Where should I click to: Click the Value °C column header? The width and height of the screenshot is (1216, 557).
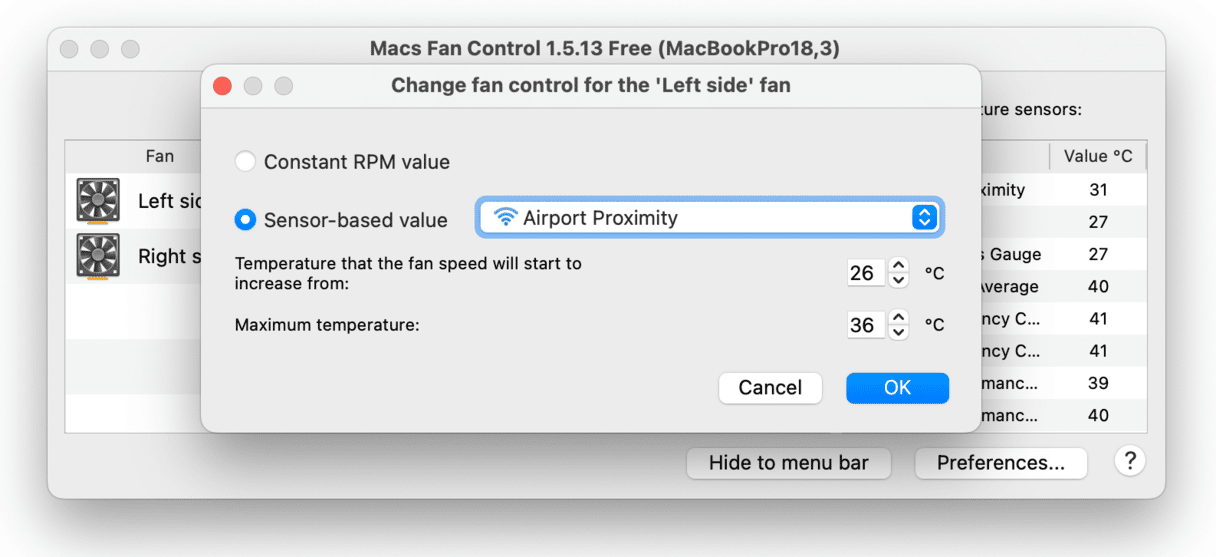(x=1097, y=156)
